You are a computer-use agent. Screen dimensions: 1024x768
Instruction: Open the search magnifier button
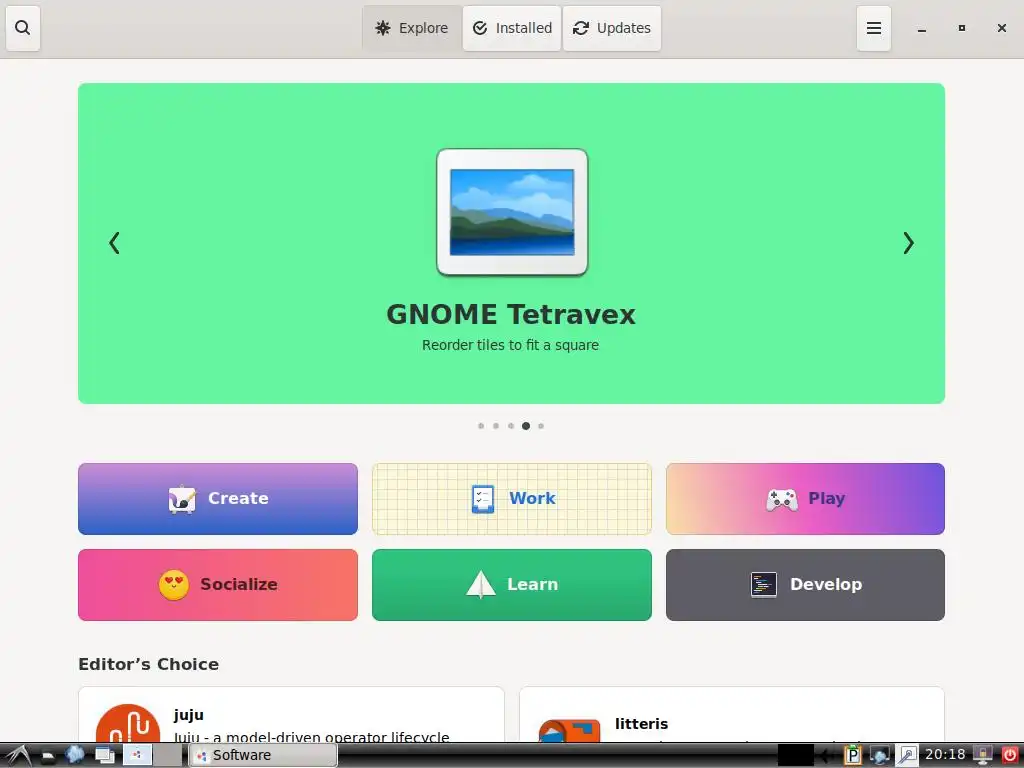(x=23, y=28)
